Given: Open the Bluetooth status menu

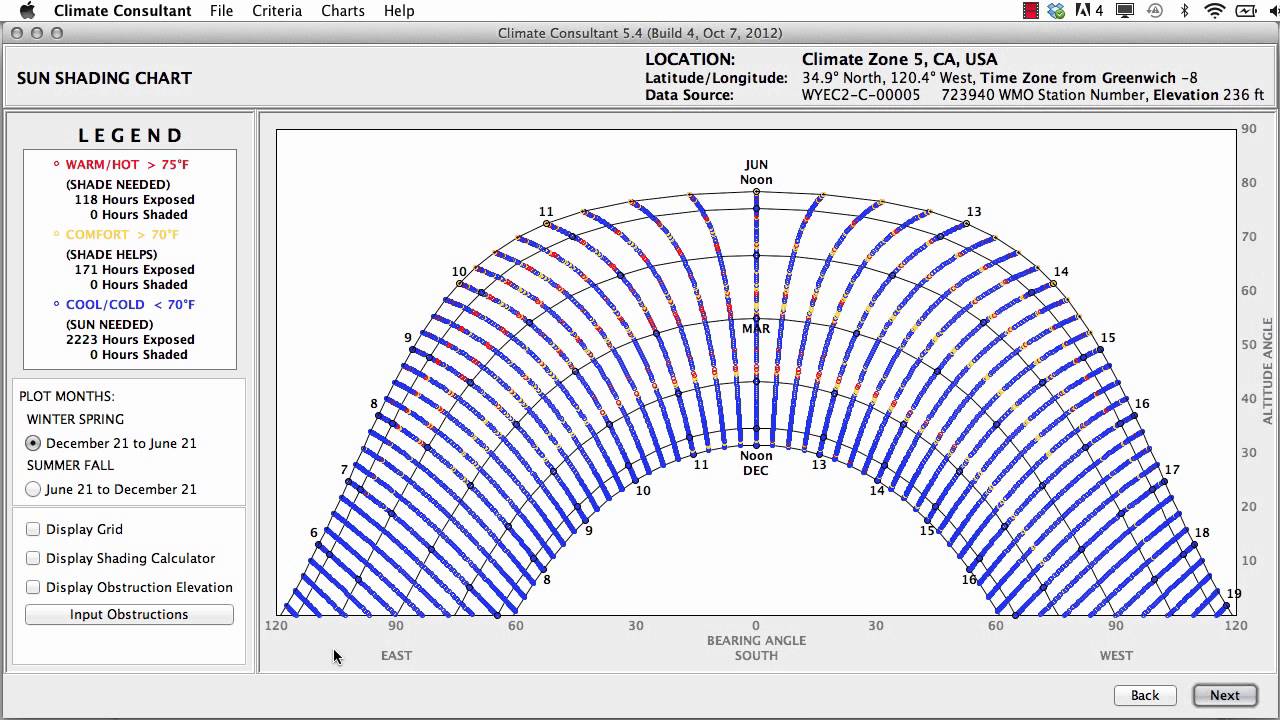Looking at the screenshot, I should pyautogui.click(x=1185, y=10).
